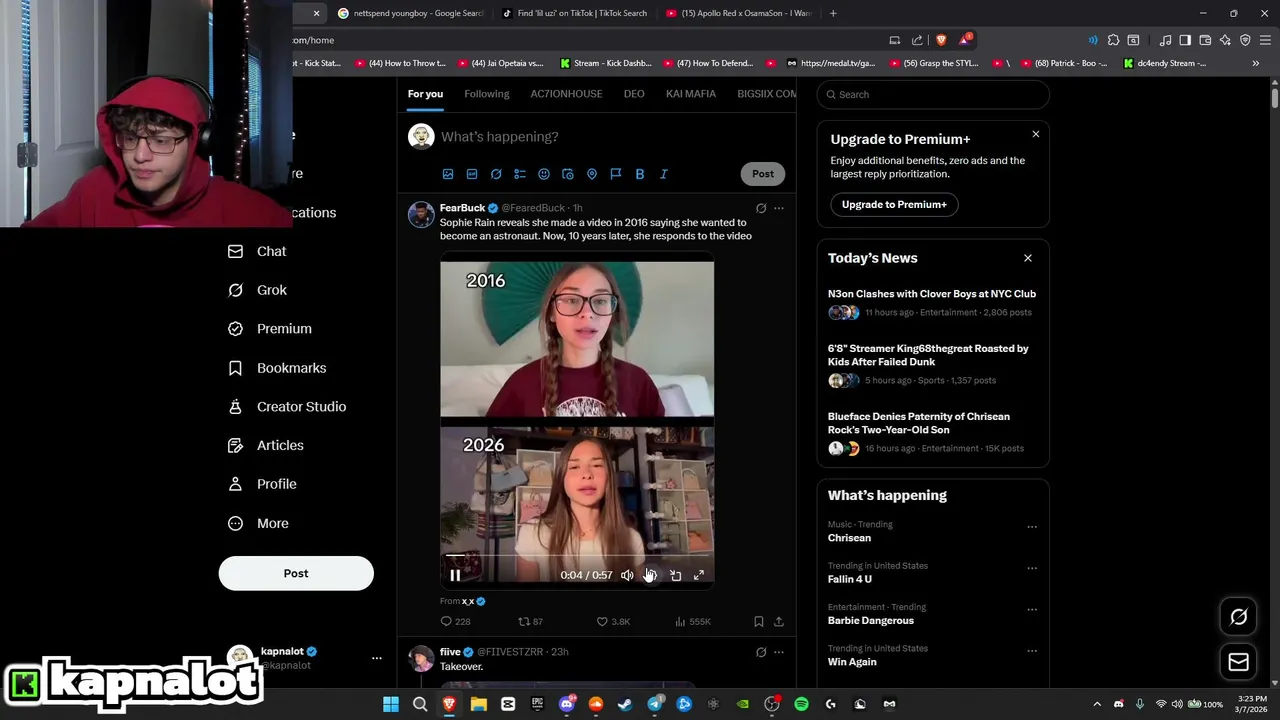Dismiss the Premium+ upgrade card
This screenshot has width=1280, height=720.
[1036, 134]
